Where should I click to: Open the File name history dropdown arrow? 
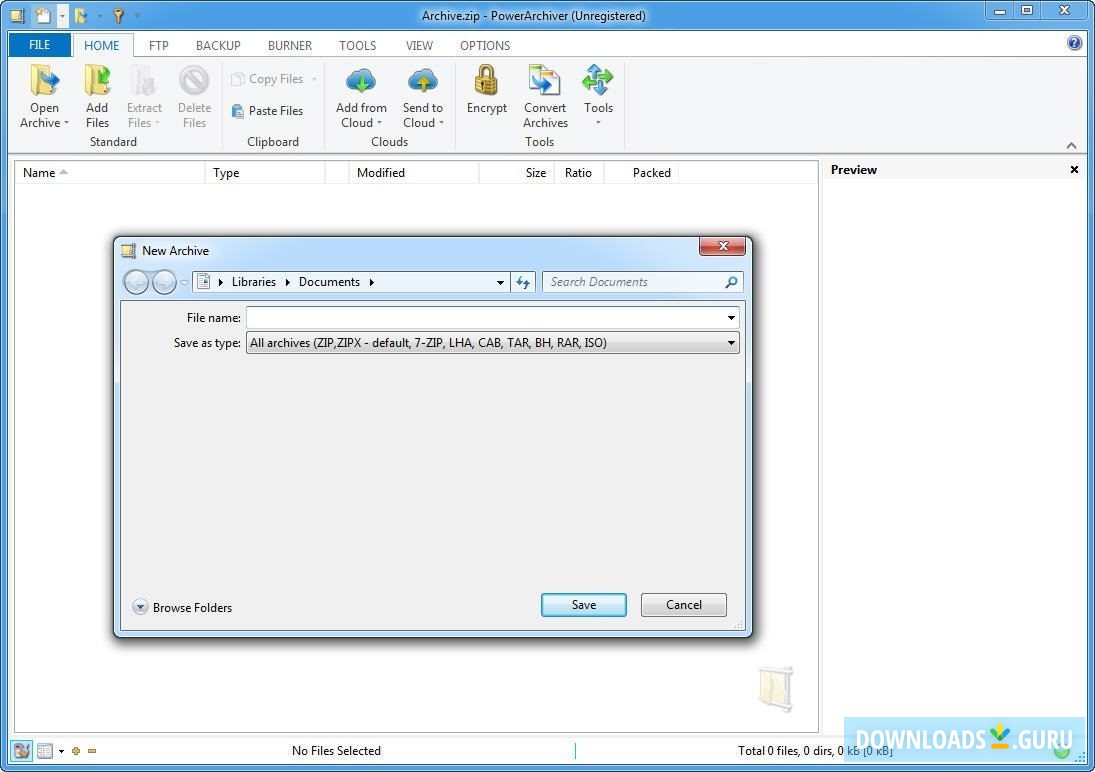[x=731, y=318]
